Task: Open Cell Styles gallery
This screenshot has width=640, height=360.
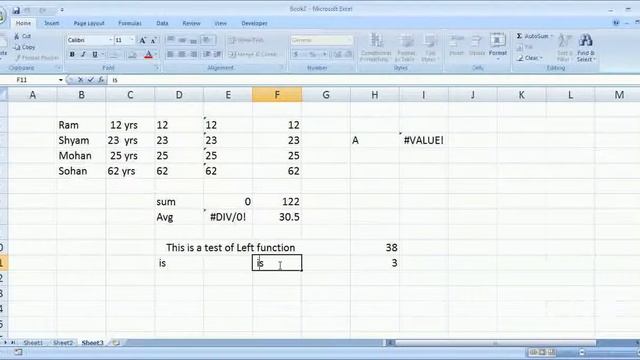Action: pyautogui.click(x=430, y=48)
